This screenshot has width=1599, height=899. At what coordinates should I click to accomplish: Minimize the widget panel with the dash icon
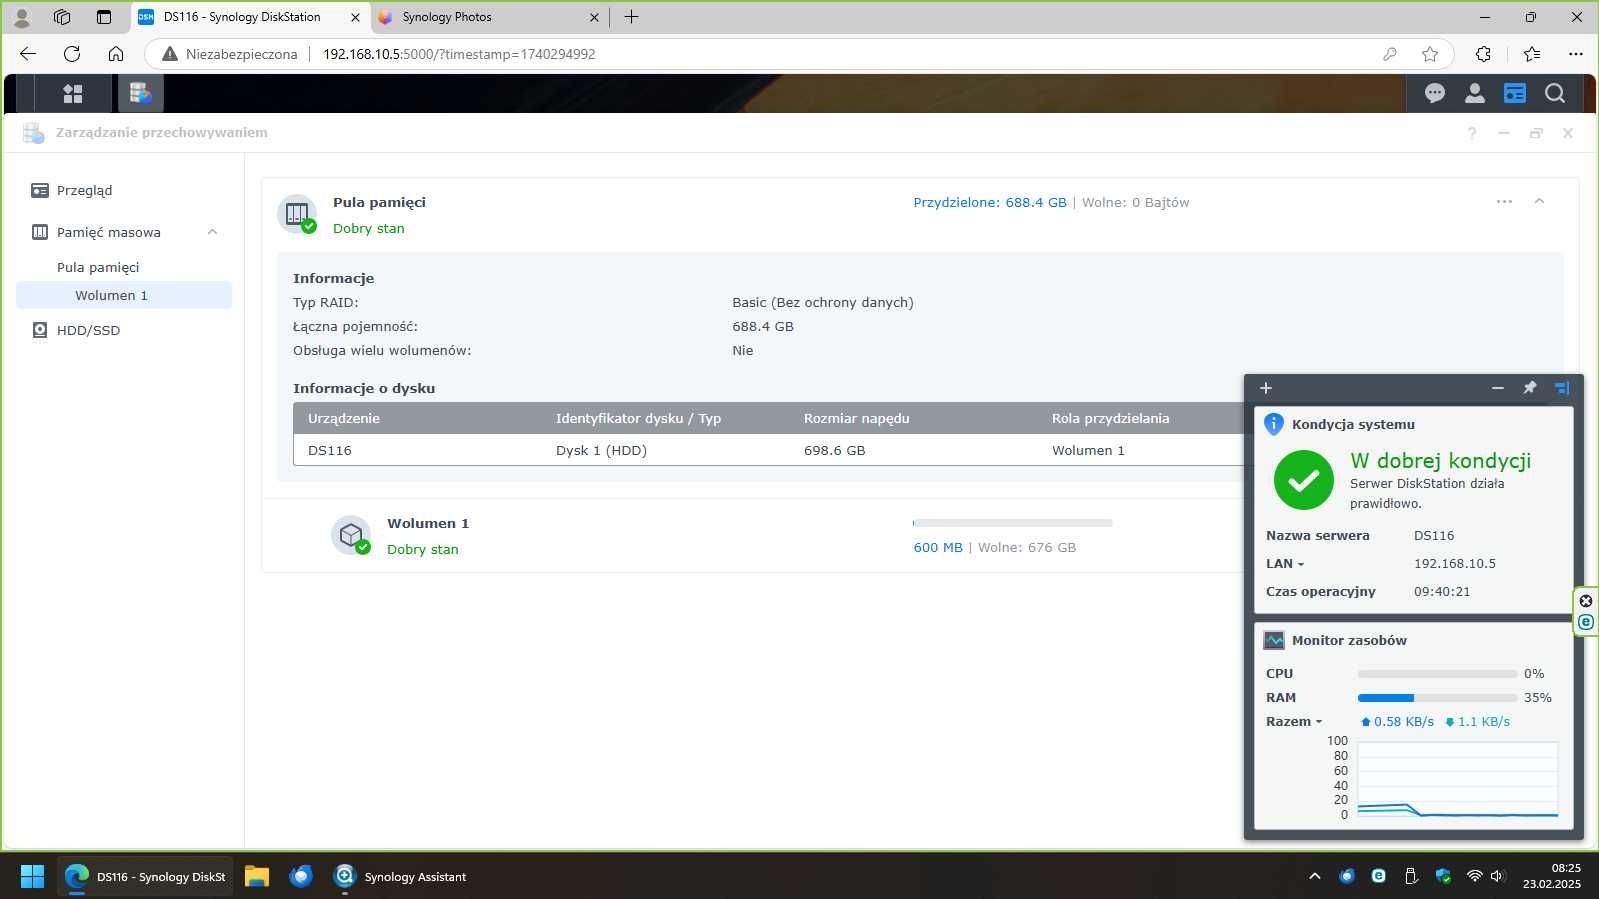(x=1498, y=388)
